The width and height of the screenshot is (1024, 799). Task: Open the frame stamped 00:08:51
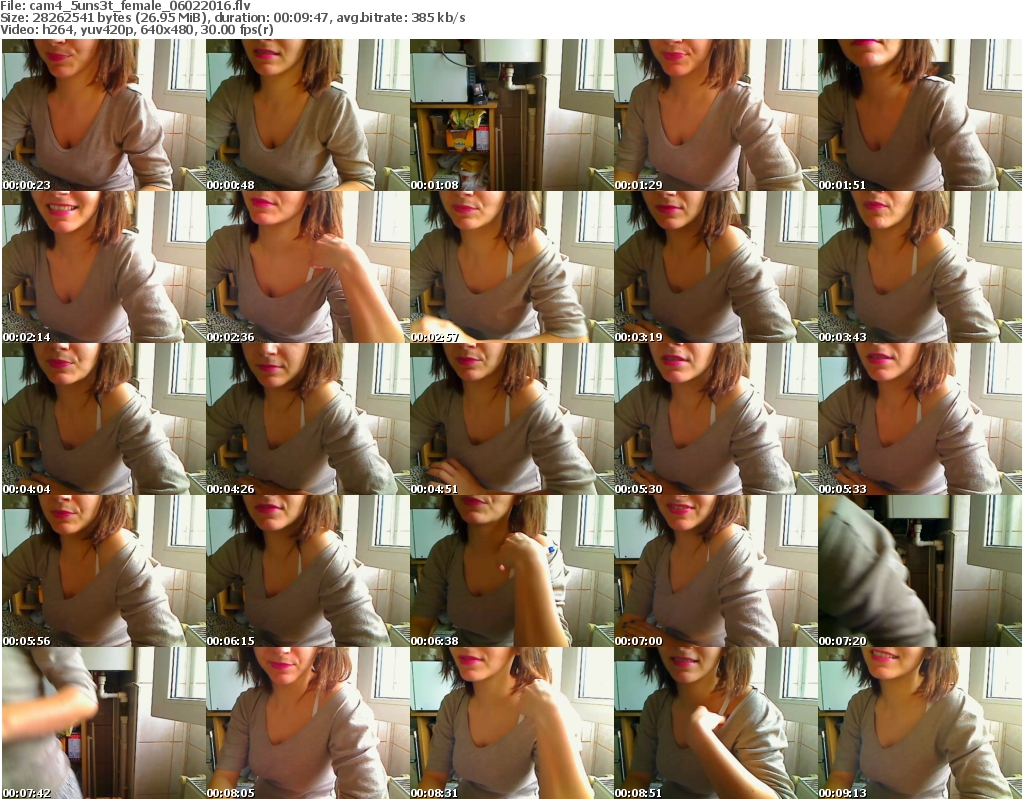click(x=716, y=723)
